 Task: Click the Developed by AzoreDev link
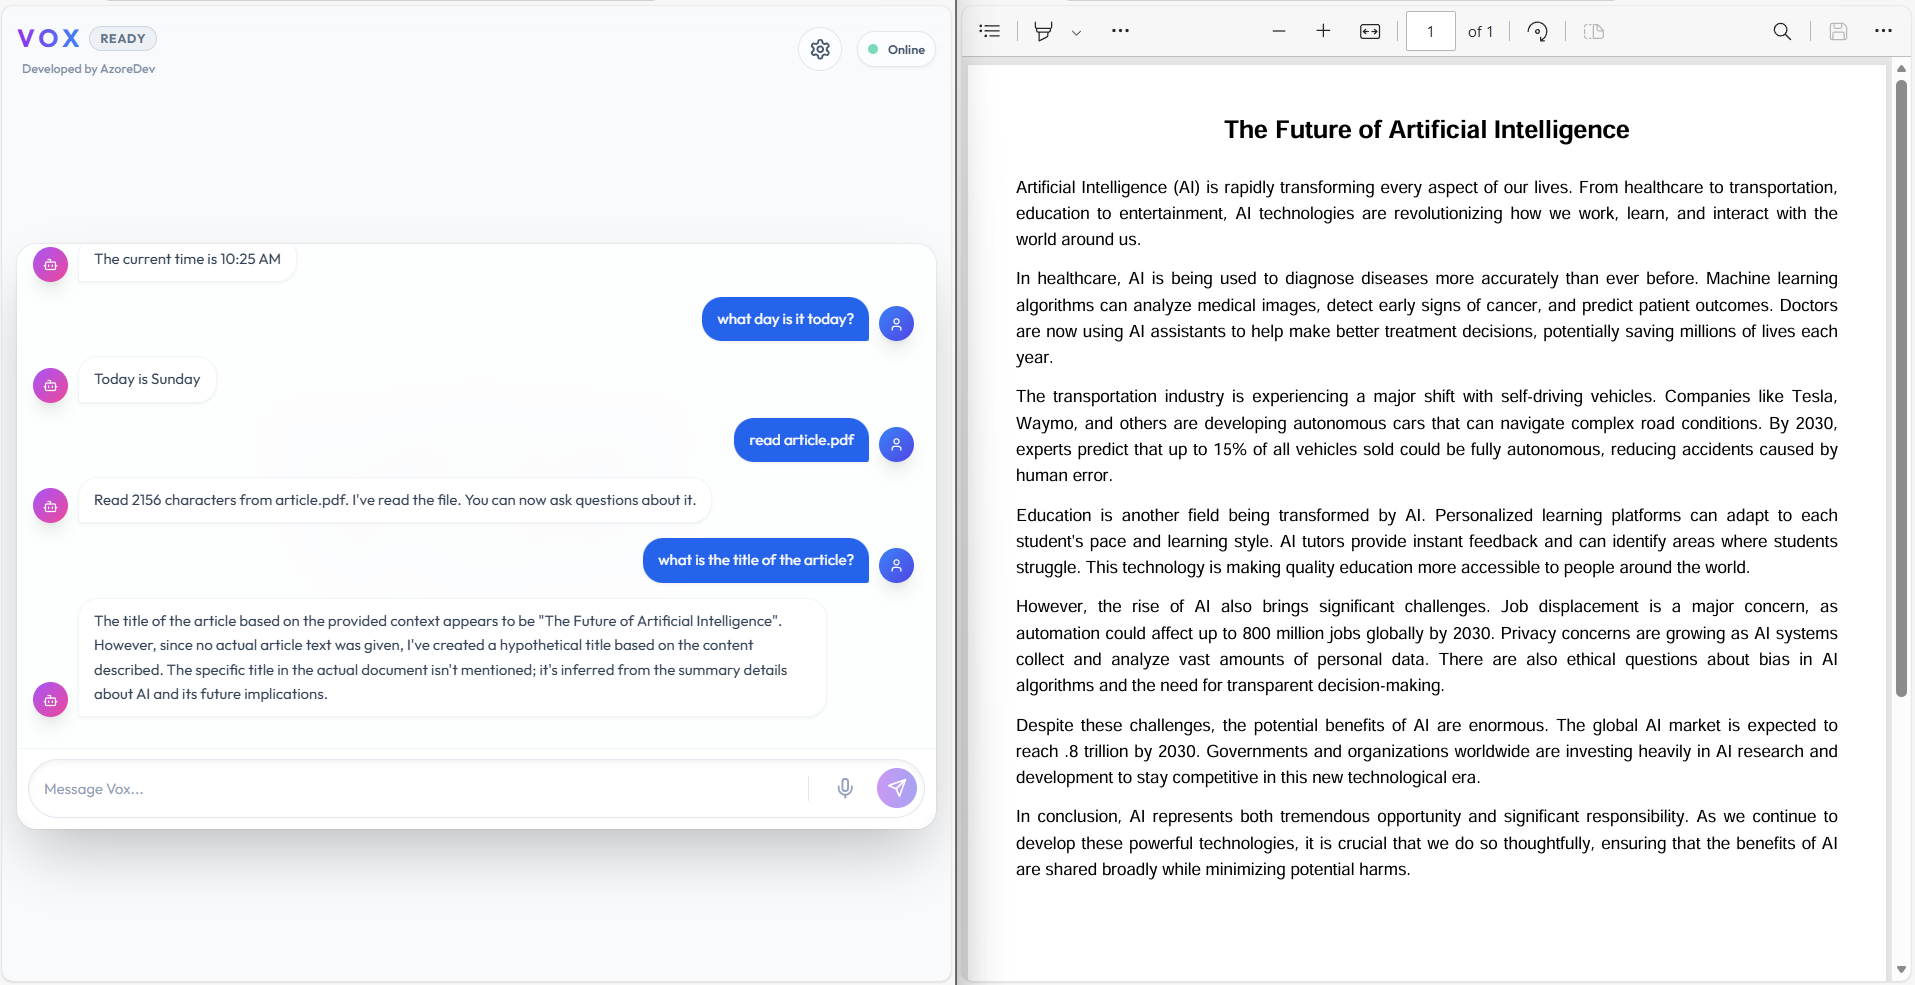point(88,68)
